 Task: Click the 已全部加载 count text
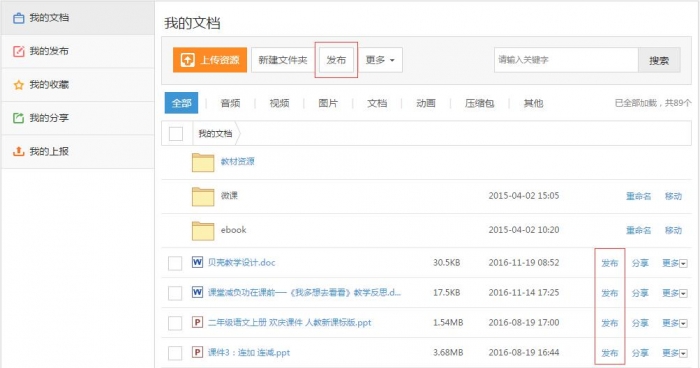(653, 103)
